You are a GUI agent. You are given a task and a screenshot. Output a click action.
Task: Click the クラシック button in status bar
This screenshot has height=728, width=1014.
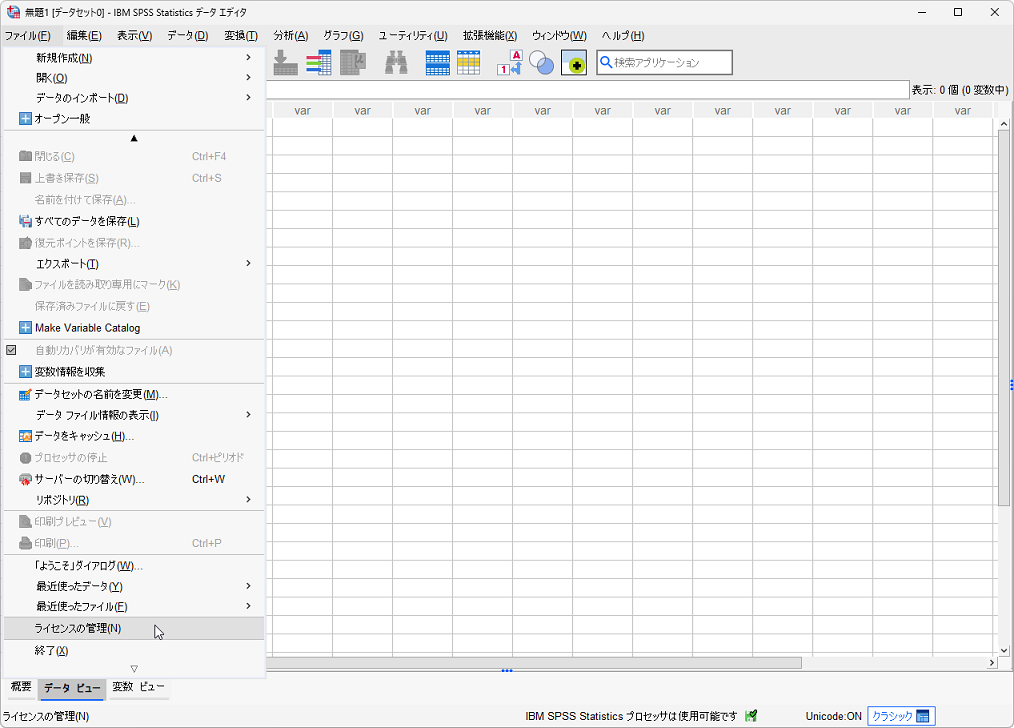(901, 716)
